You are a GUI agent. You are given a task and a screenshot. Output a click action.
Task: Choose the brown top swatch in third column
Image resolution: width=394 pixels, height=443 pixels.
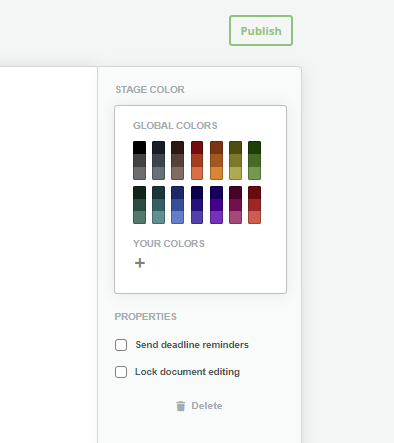(x=177, y=147)
